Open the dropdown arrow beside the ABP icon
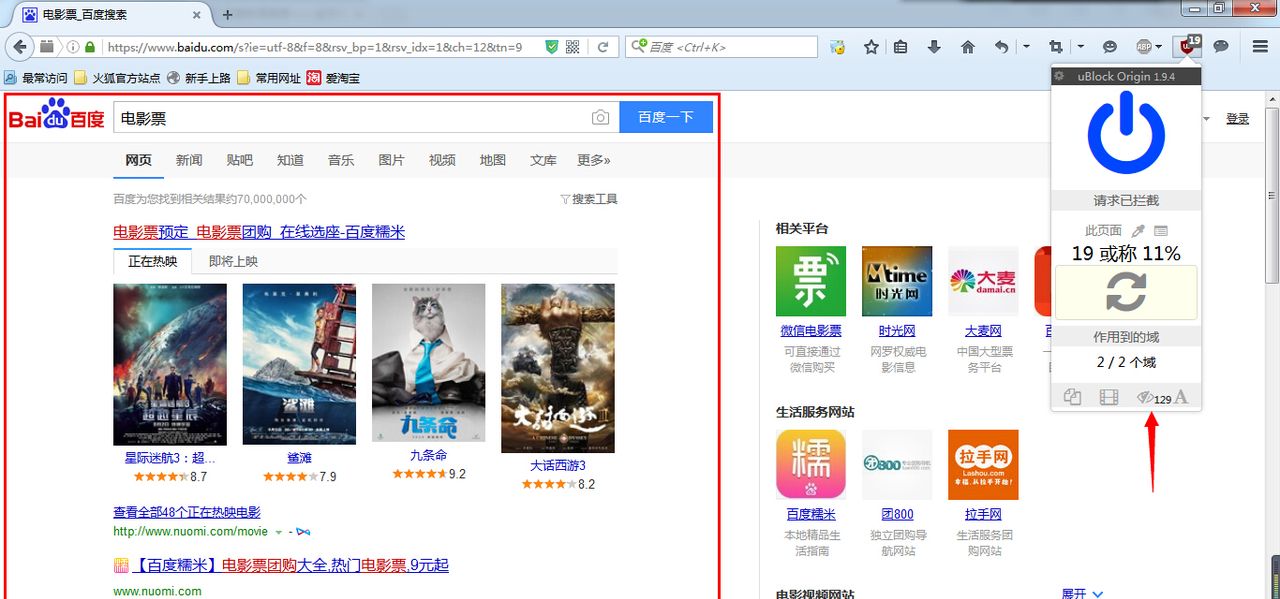Viewport: 1280px width, 599px height. tap(1158, 47)
